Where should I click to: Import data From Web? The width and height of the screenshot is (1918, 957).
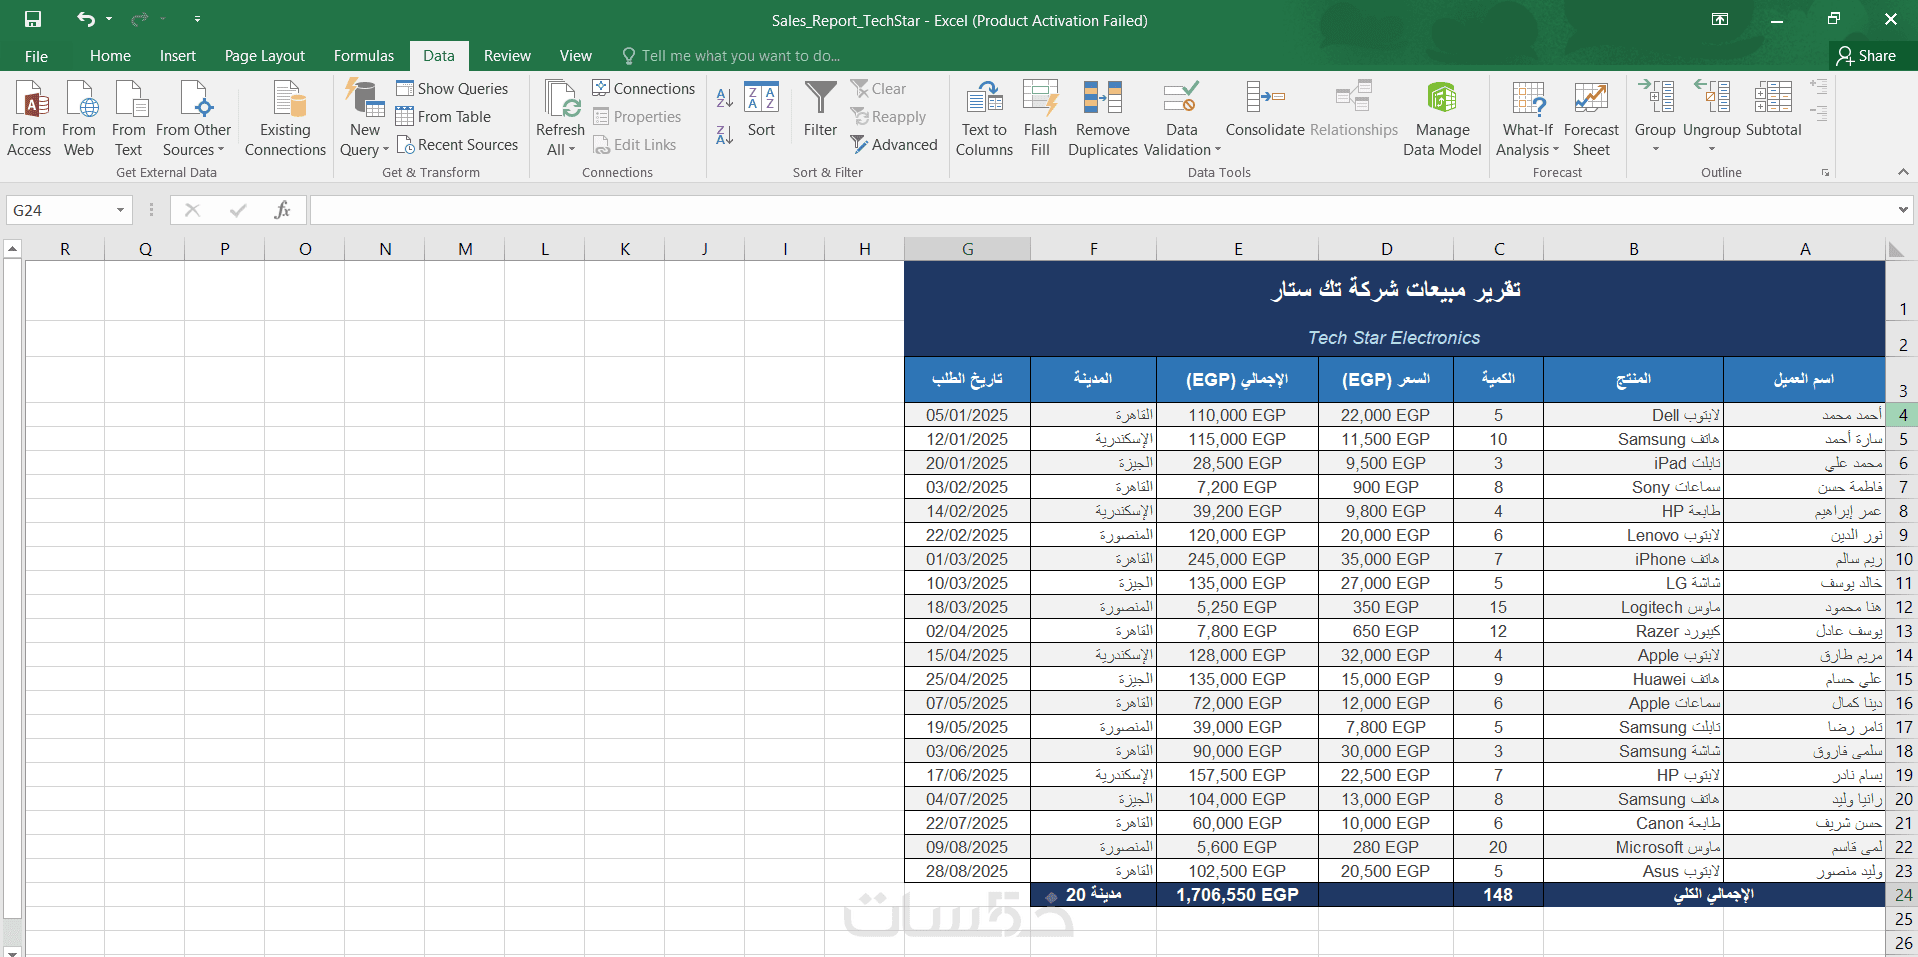[79, 118]
